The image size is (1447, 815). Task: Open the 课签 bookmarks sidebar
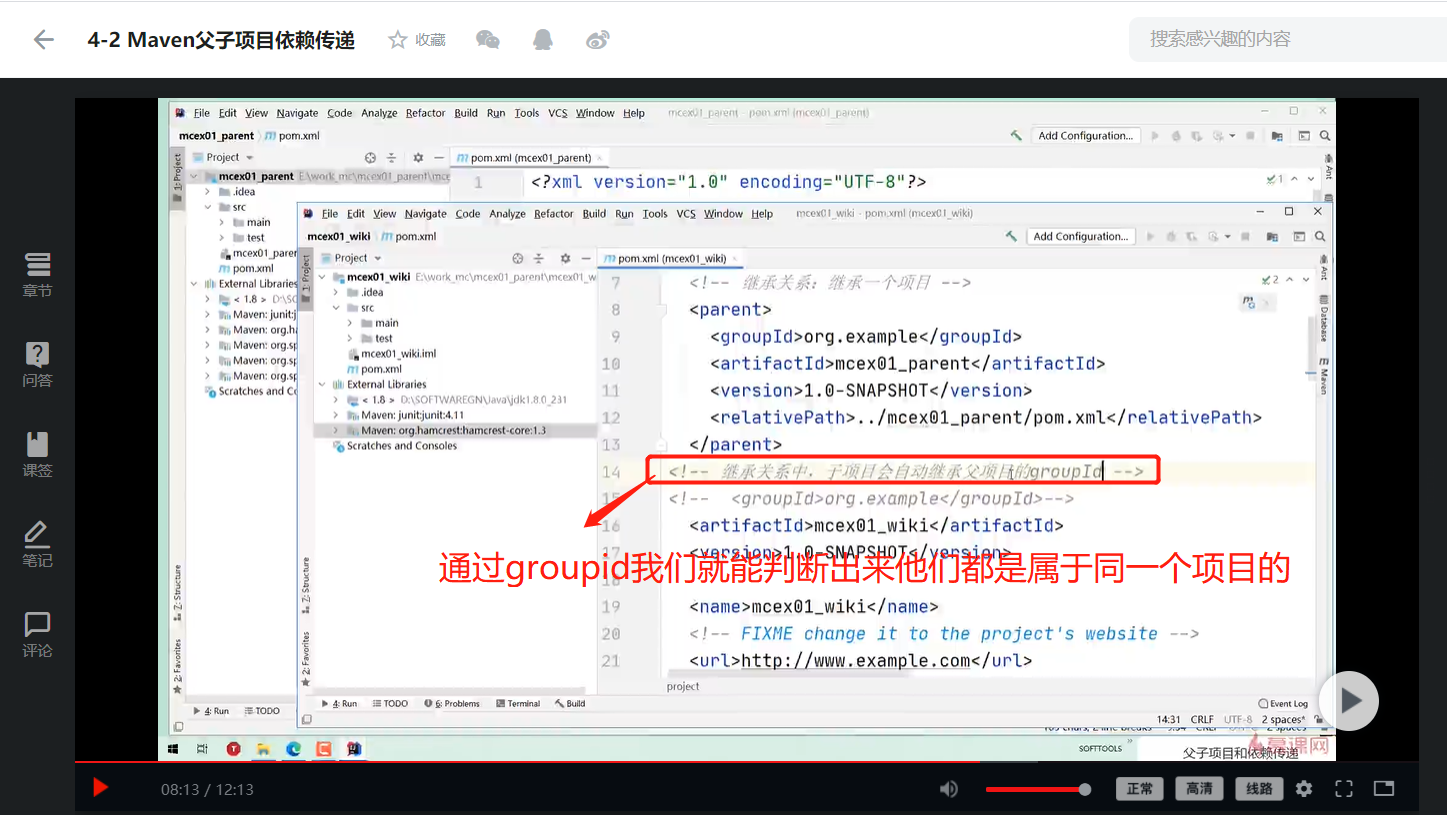pyautogui.click(x=37, y=454)
